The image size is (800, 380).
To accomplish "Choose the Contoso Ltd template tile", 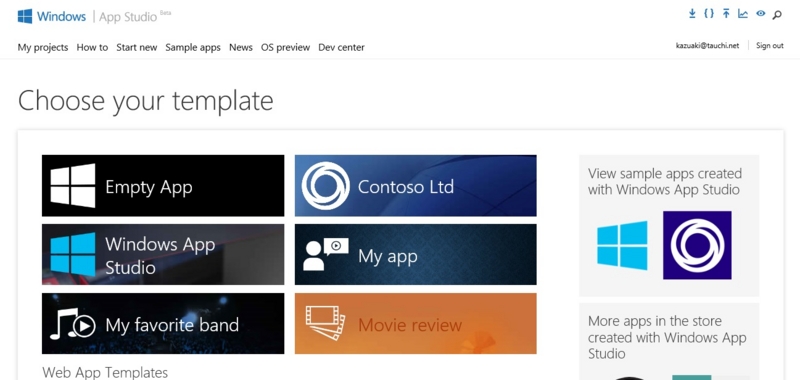I will pos(416,186).
